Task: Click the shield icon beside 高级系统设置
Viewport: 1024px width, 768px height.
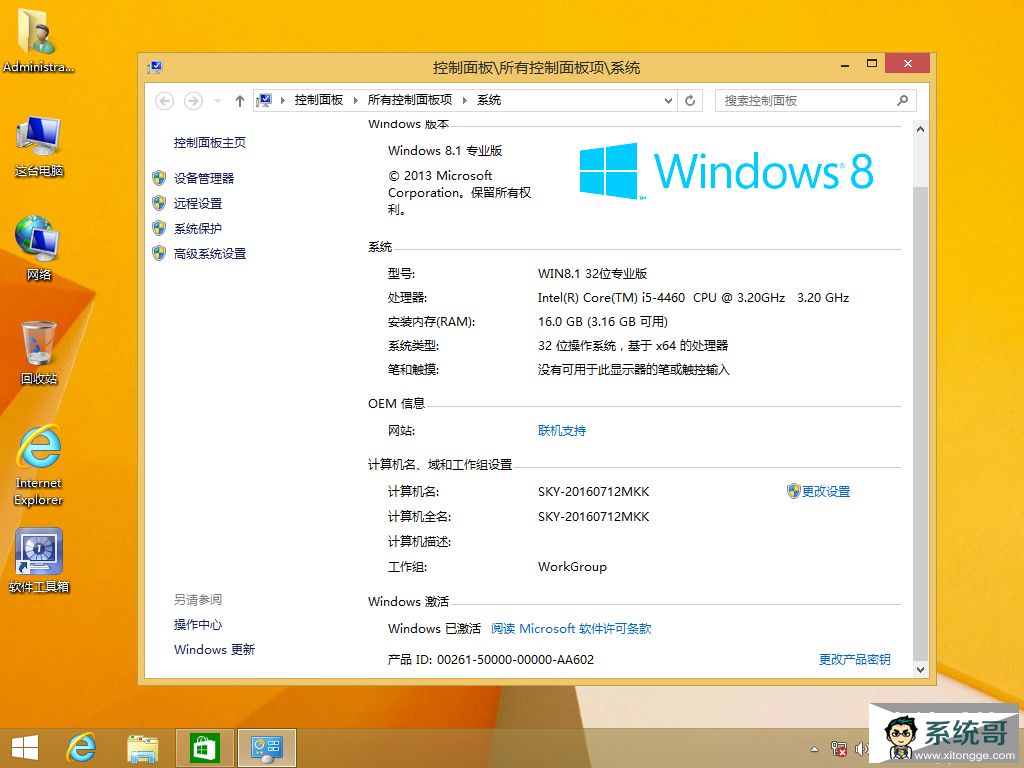Action: (x=159, y=253)
